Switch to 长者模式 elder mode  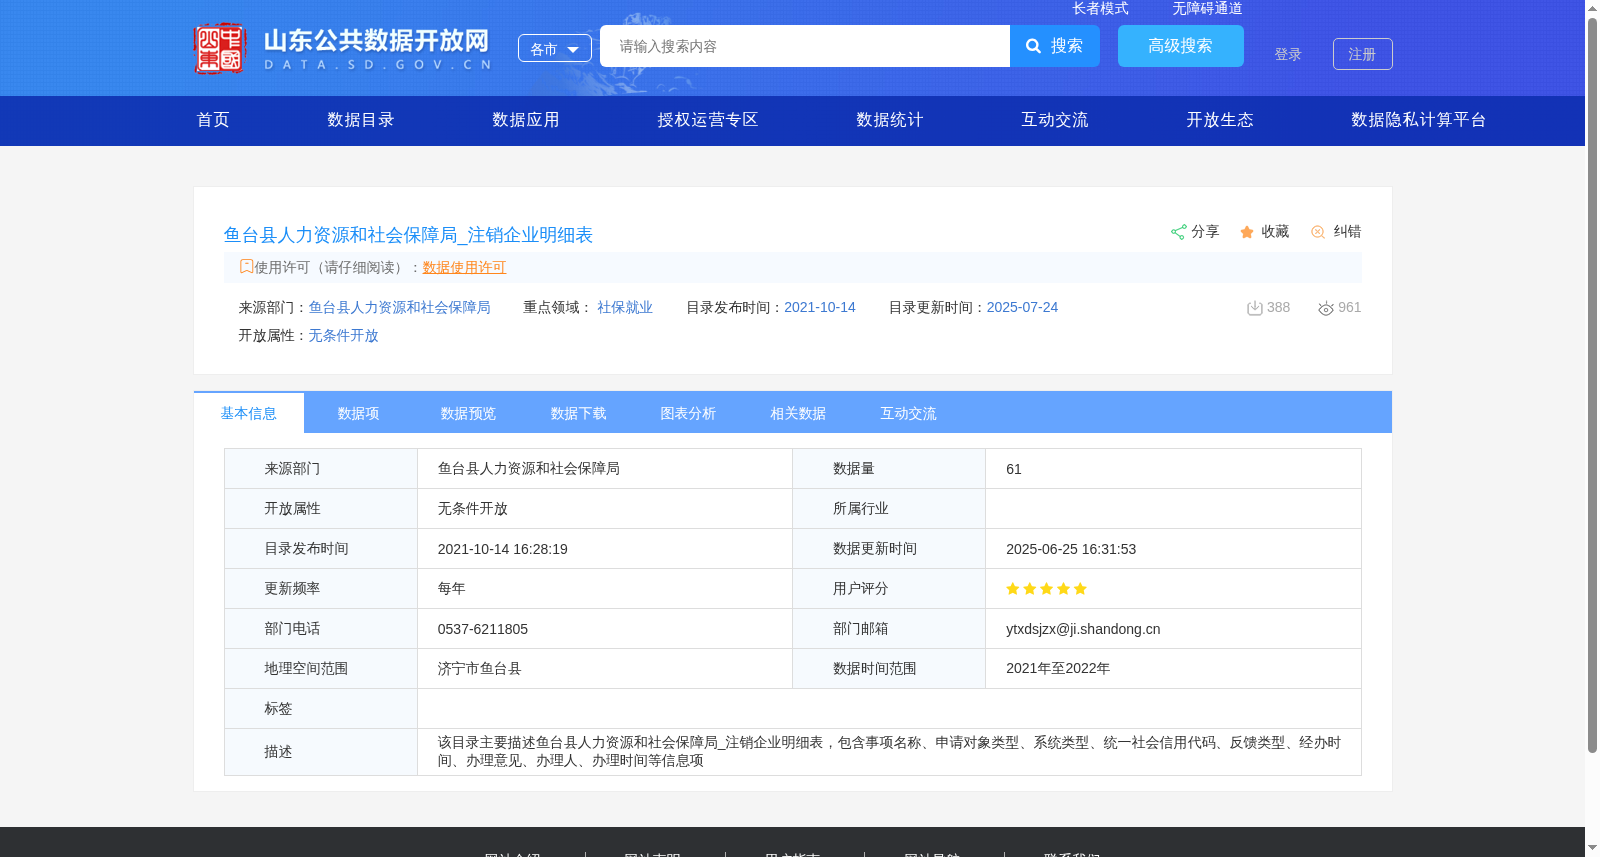click(1100, 8)
